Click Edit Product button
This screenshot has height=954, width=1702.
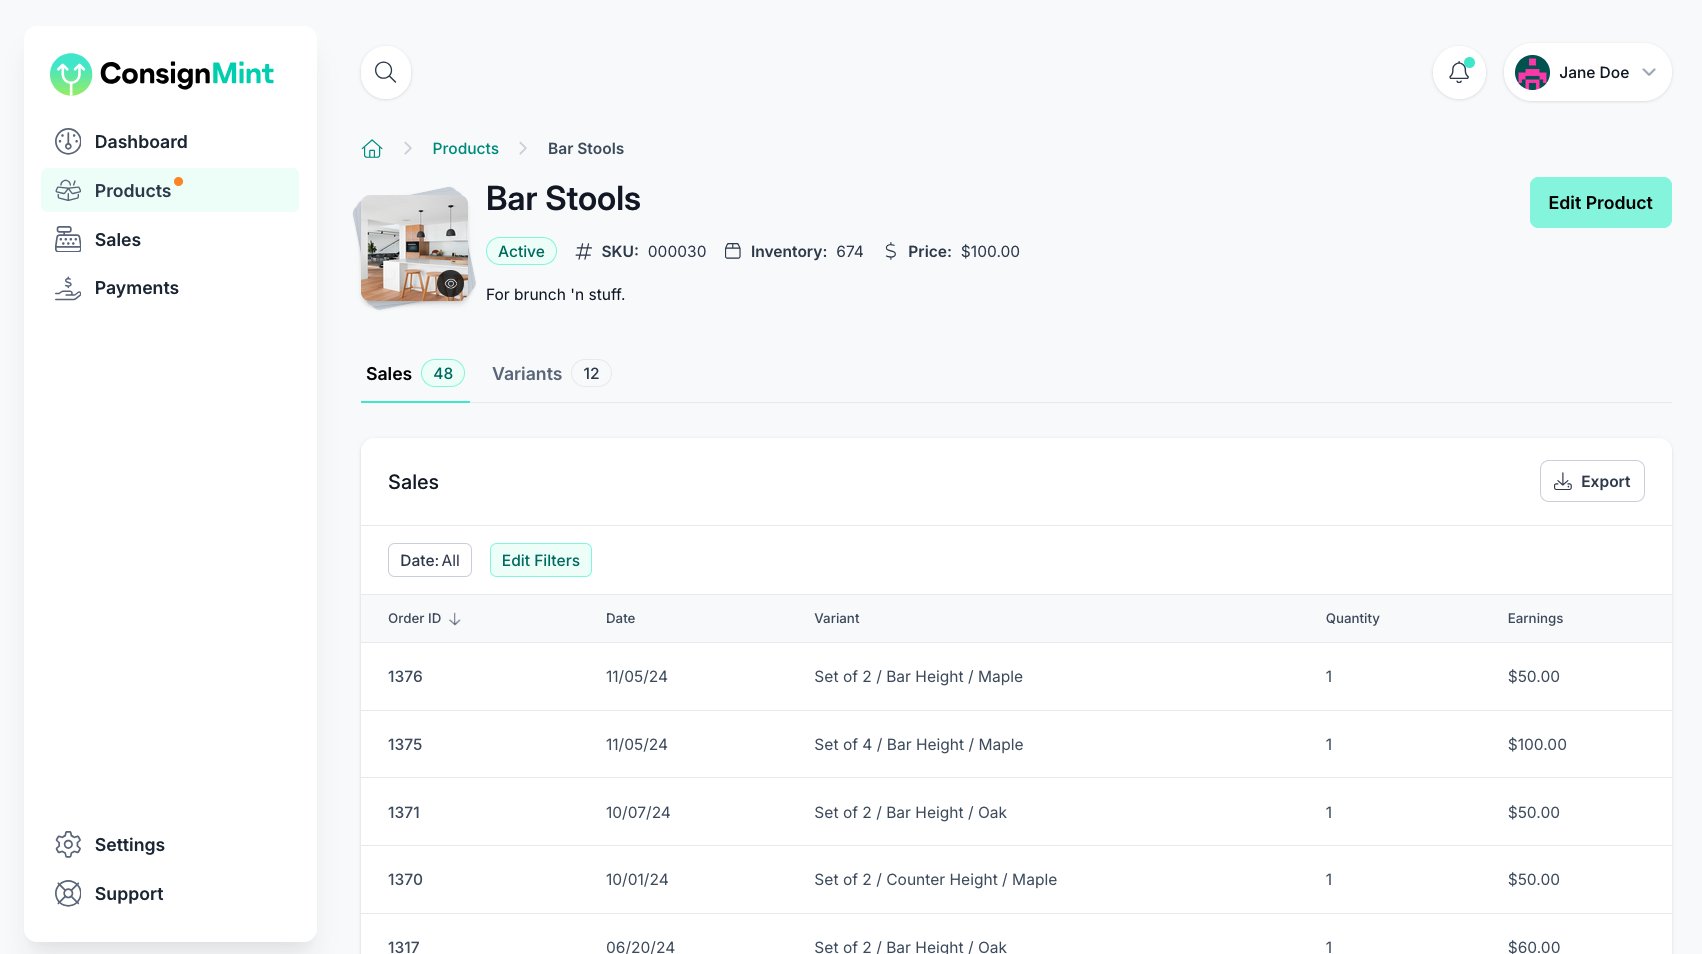(x=1600, y=203)
